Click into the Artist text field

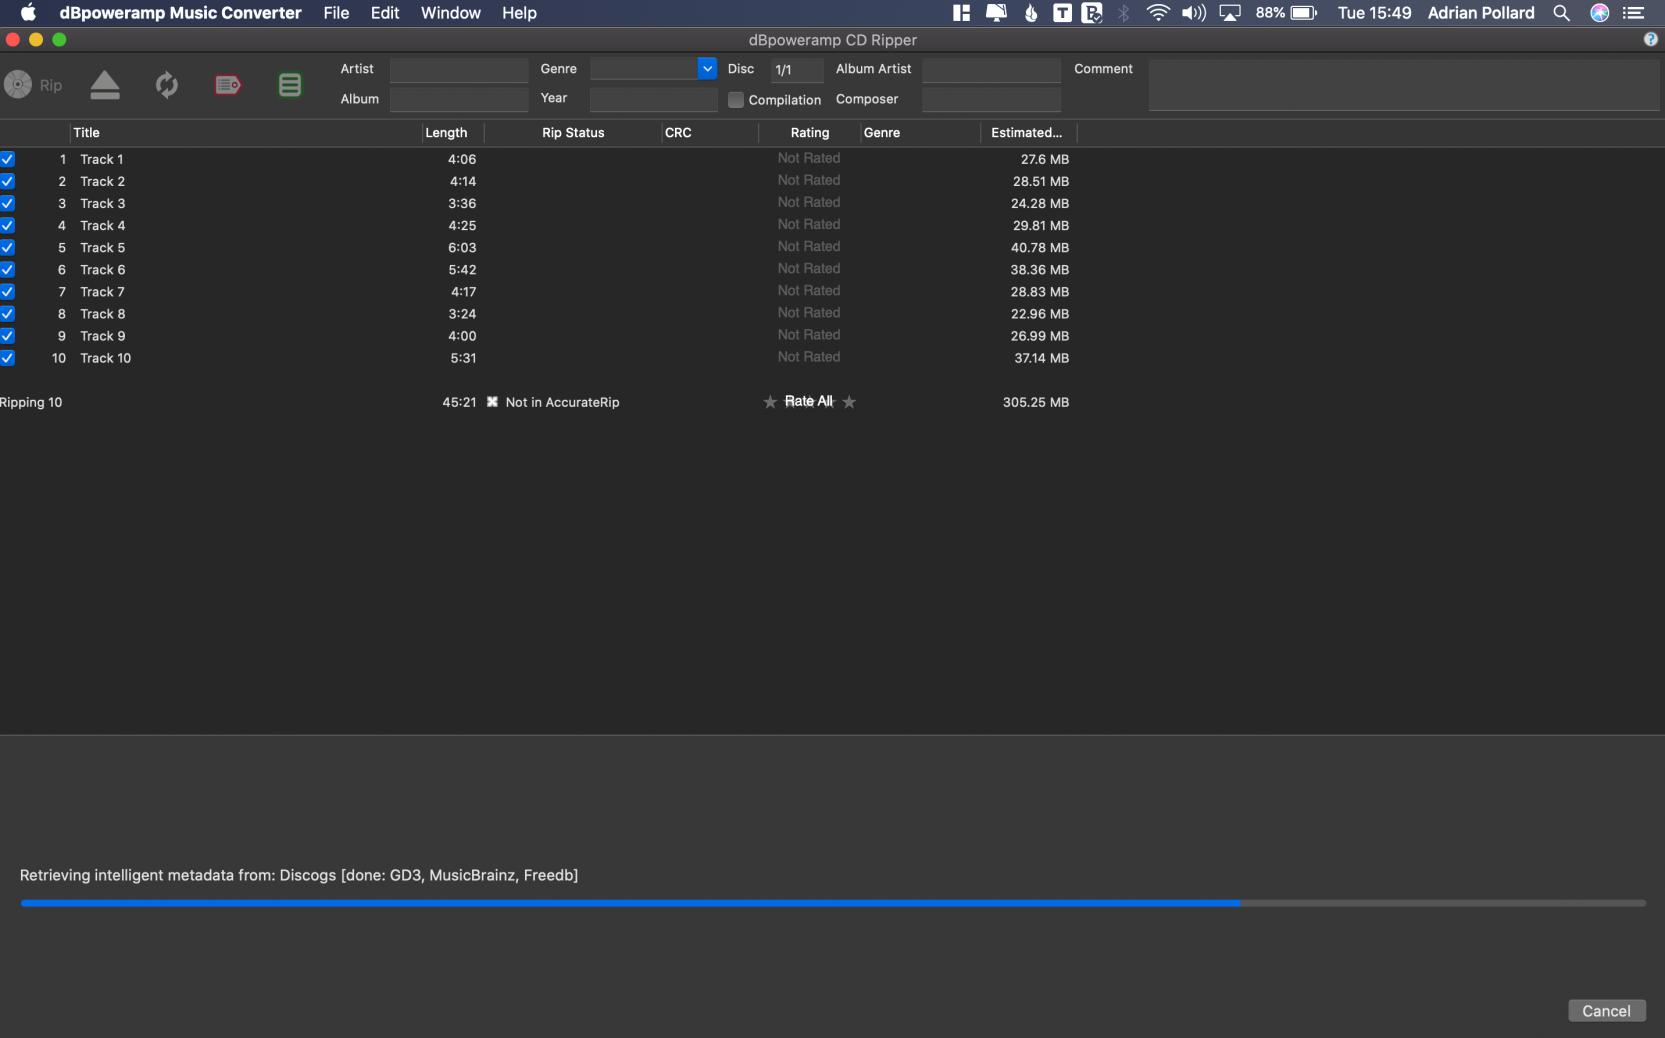[459, 70]
